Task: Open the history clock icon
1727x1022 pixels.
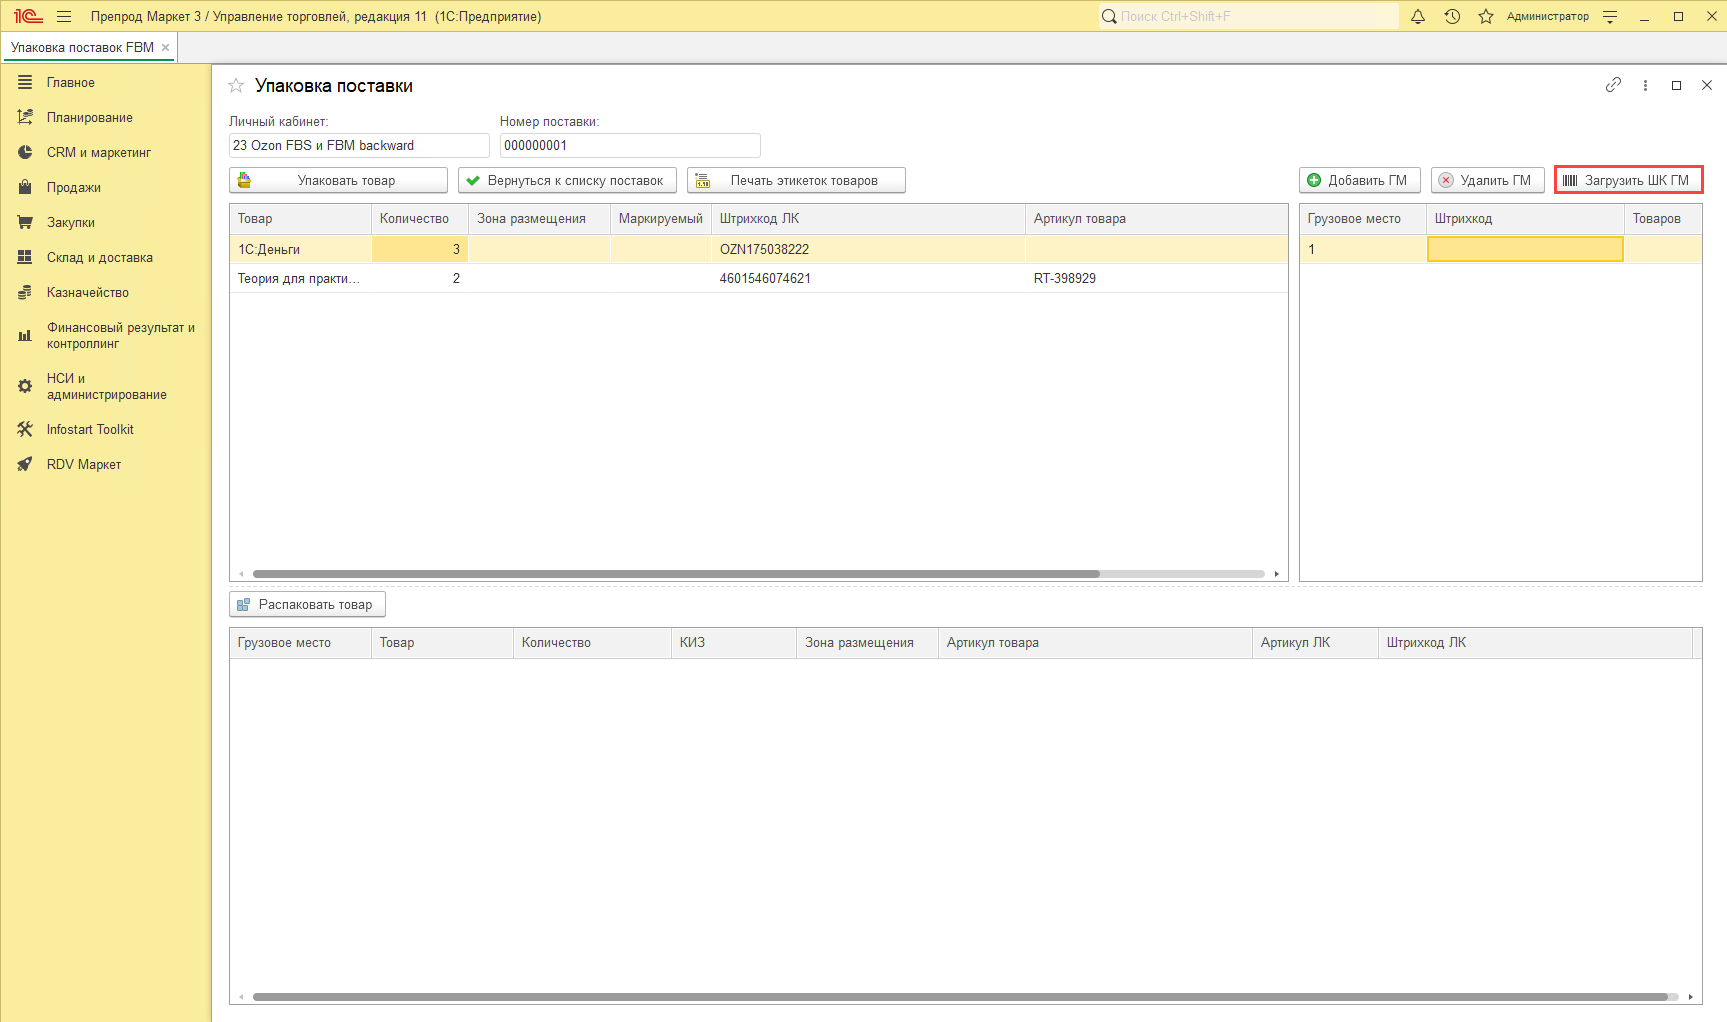Action: coord(1452,16)
